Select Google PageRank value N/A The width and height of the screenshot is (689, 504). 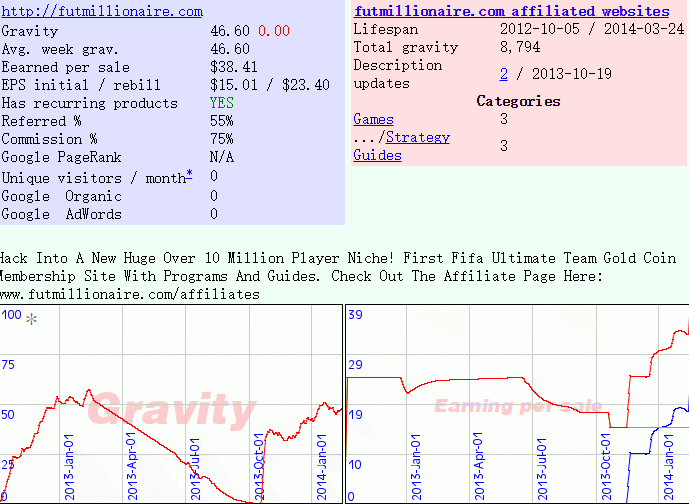tap(222, 157)
